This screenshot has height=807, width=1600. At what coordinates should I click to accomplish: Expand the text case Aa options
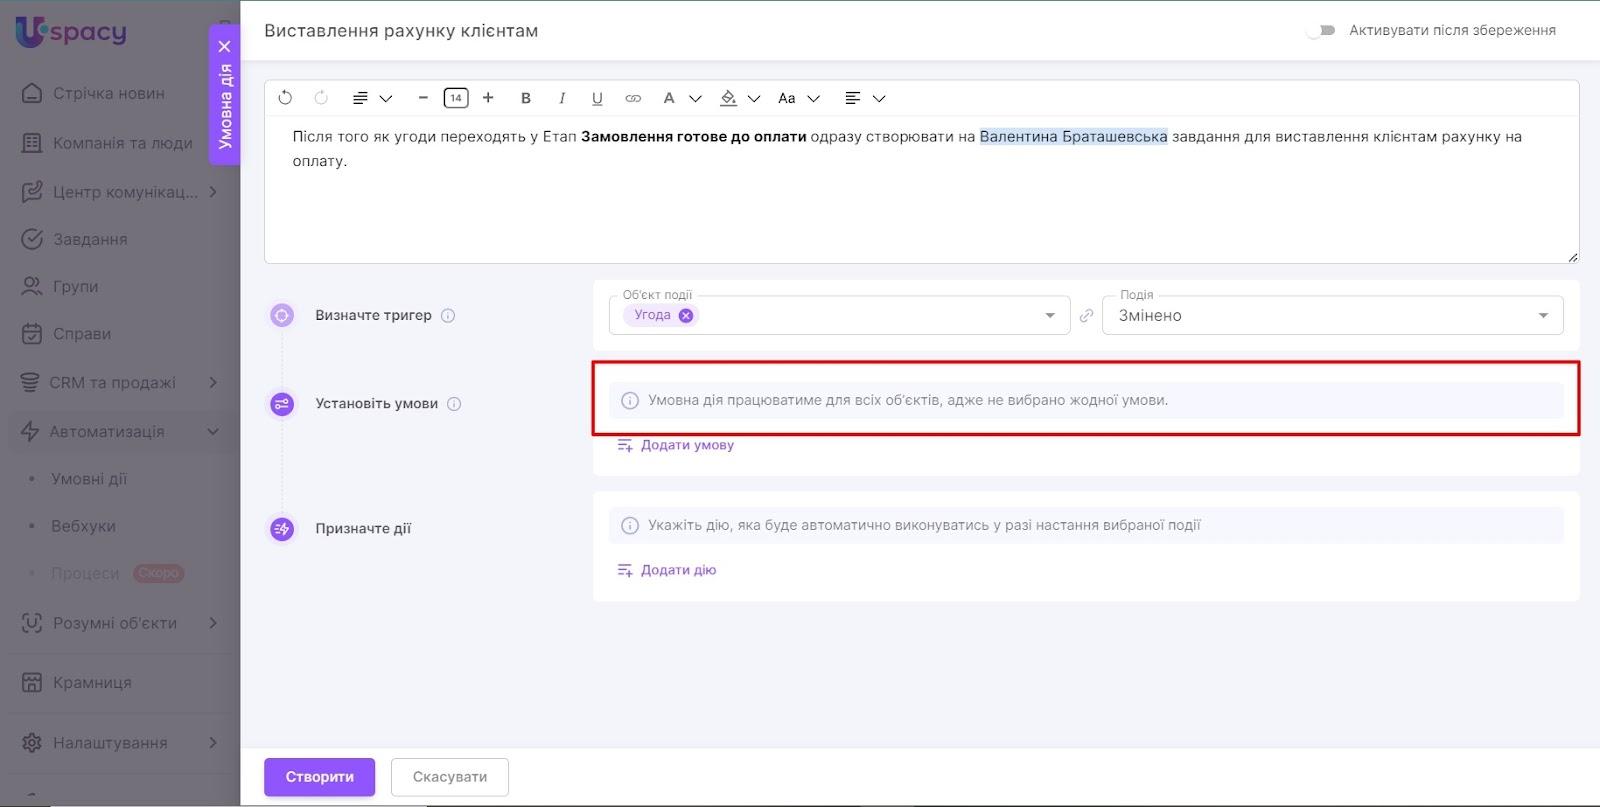tap(798, 98)
